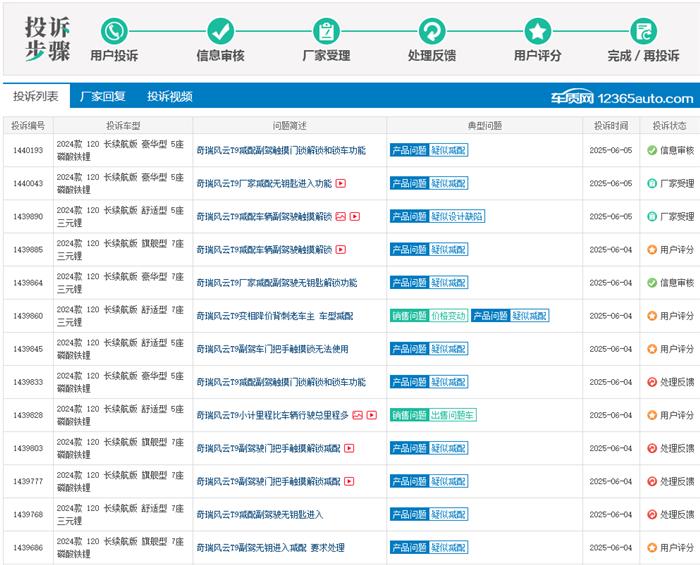
Task: Click 处理反馈 status icon in row 1439833
Action: coord(652,382)
